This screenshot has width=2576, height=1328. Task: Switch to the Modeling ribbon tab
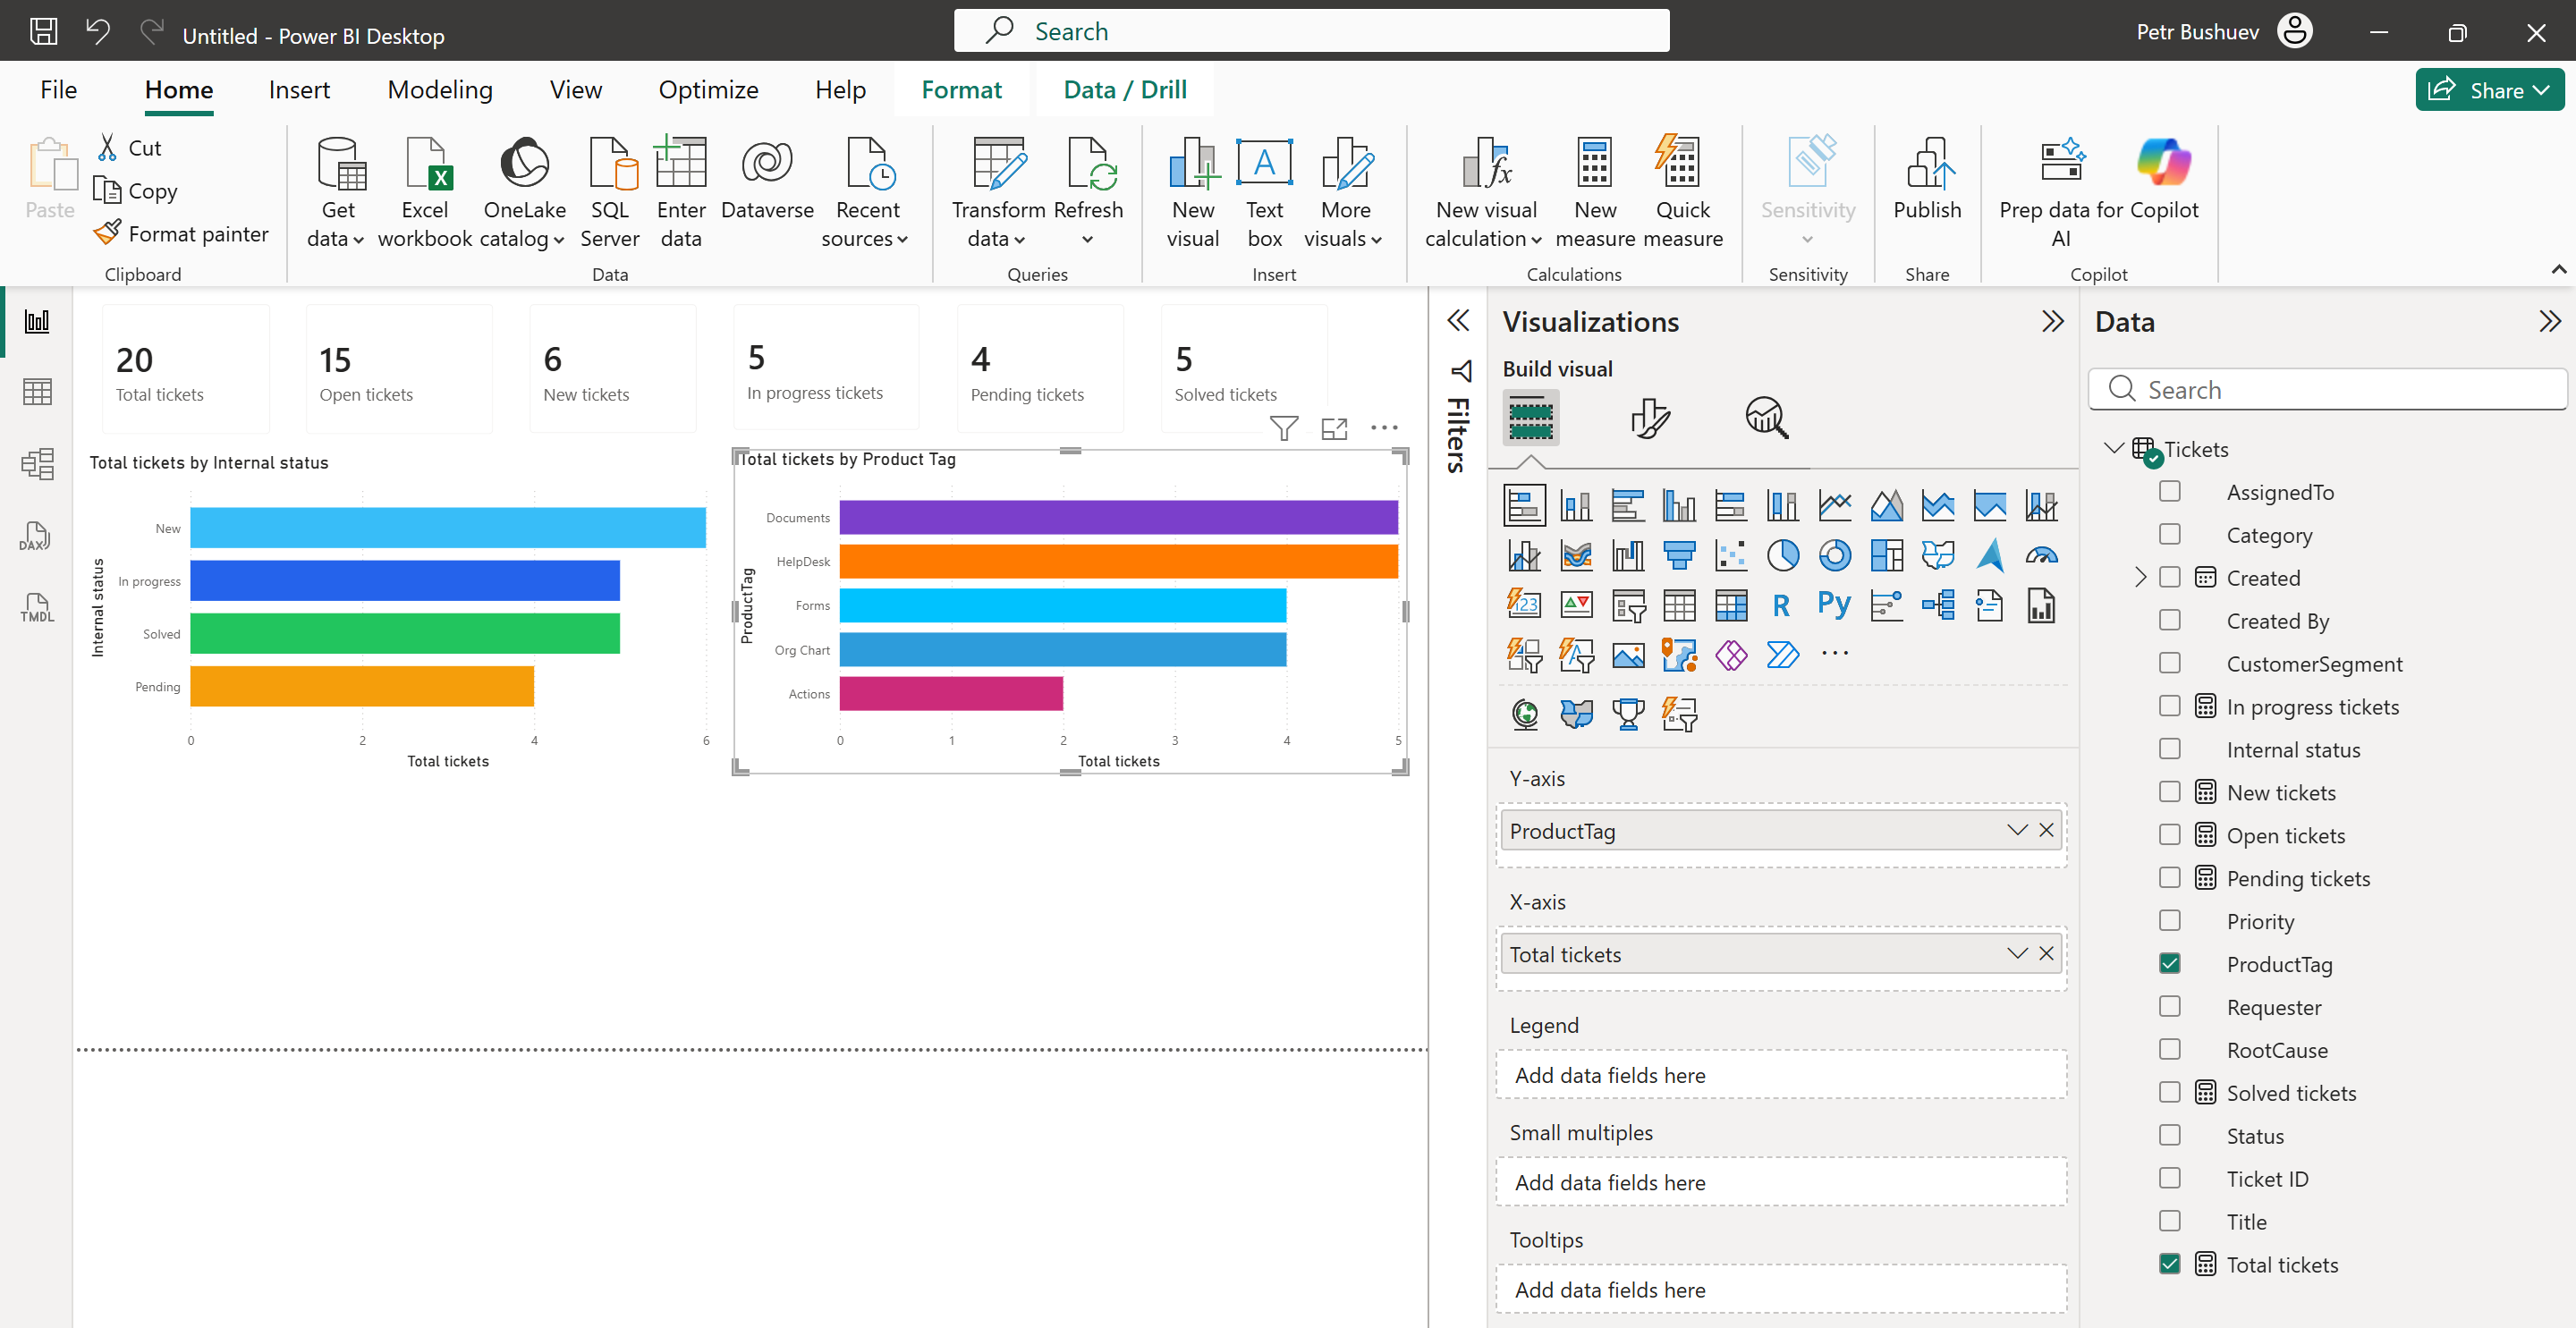pyautogui.click(x=440, y=90)
